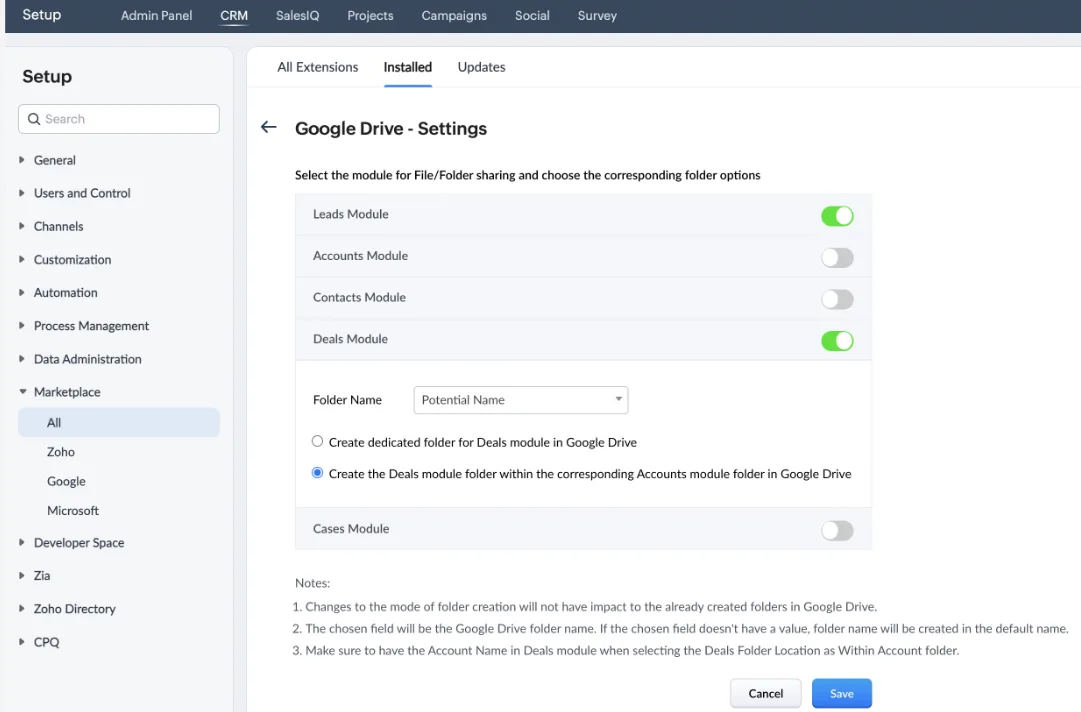Select dedicated folder option for Deals module
The image size is (1081, 712).
click(x=317, y=440)
